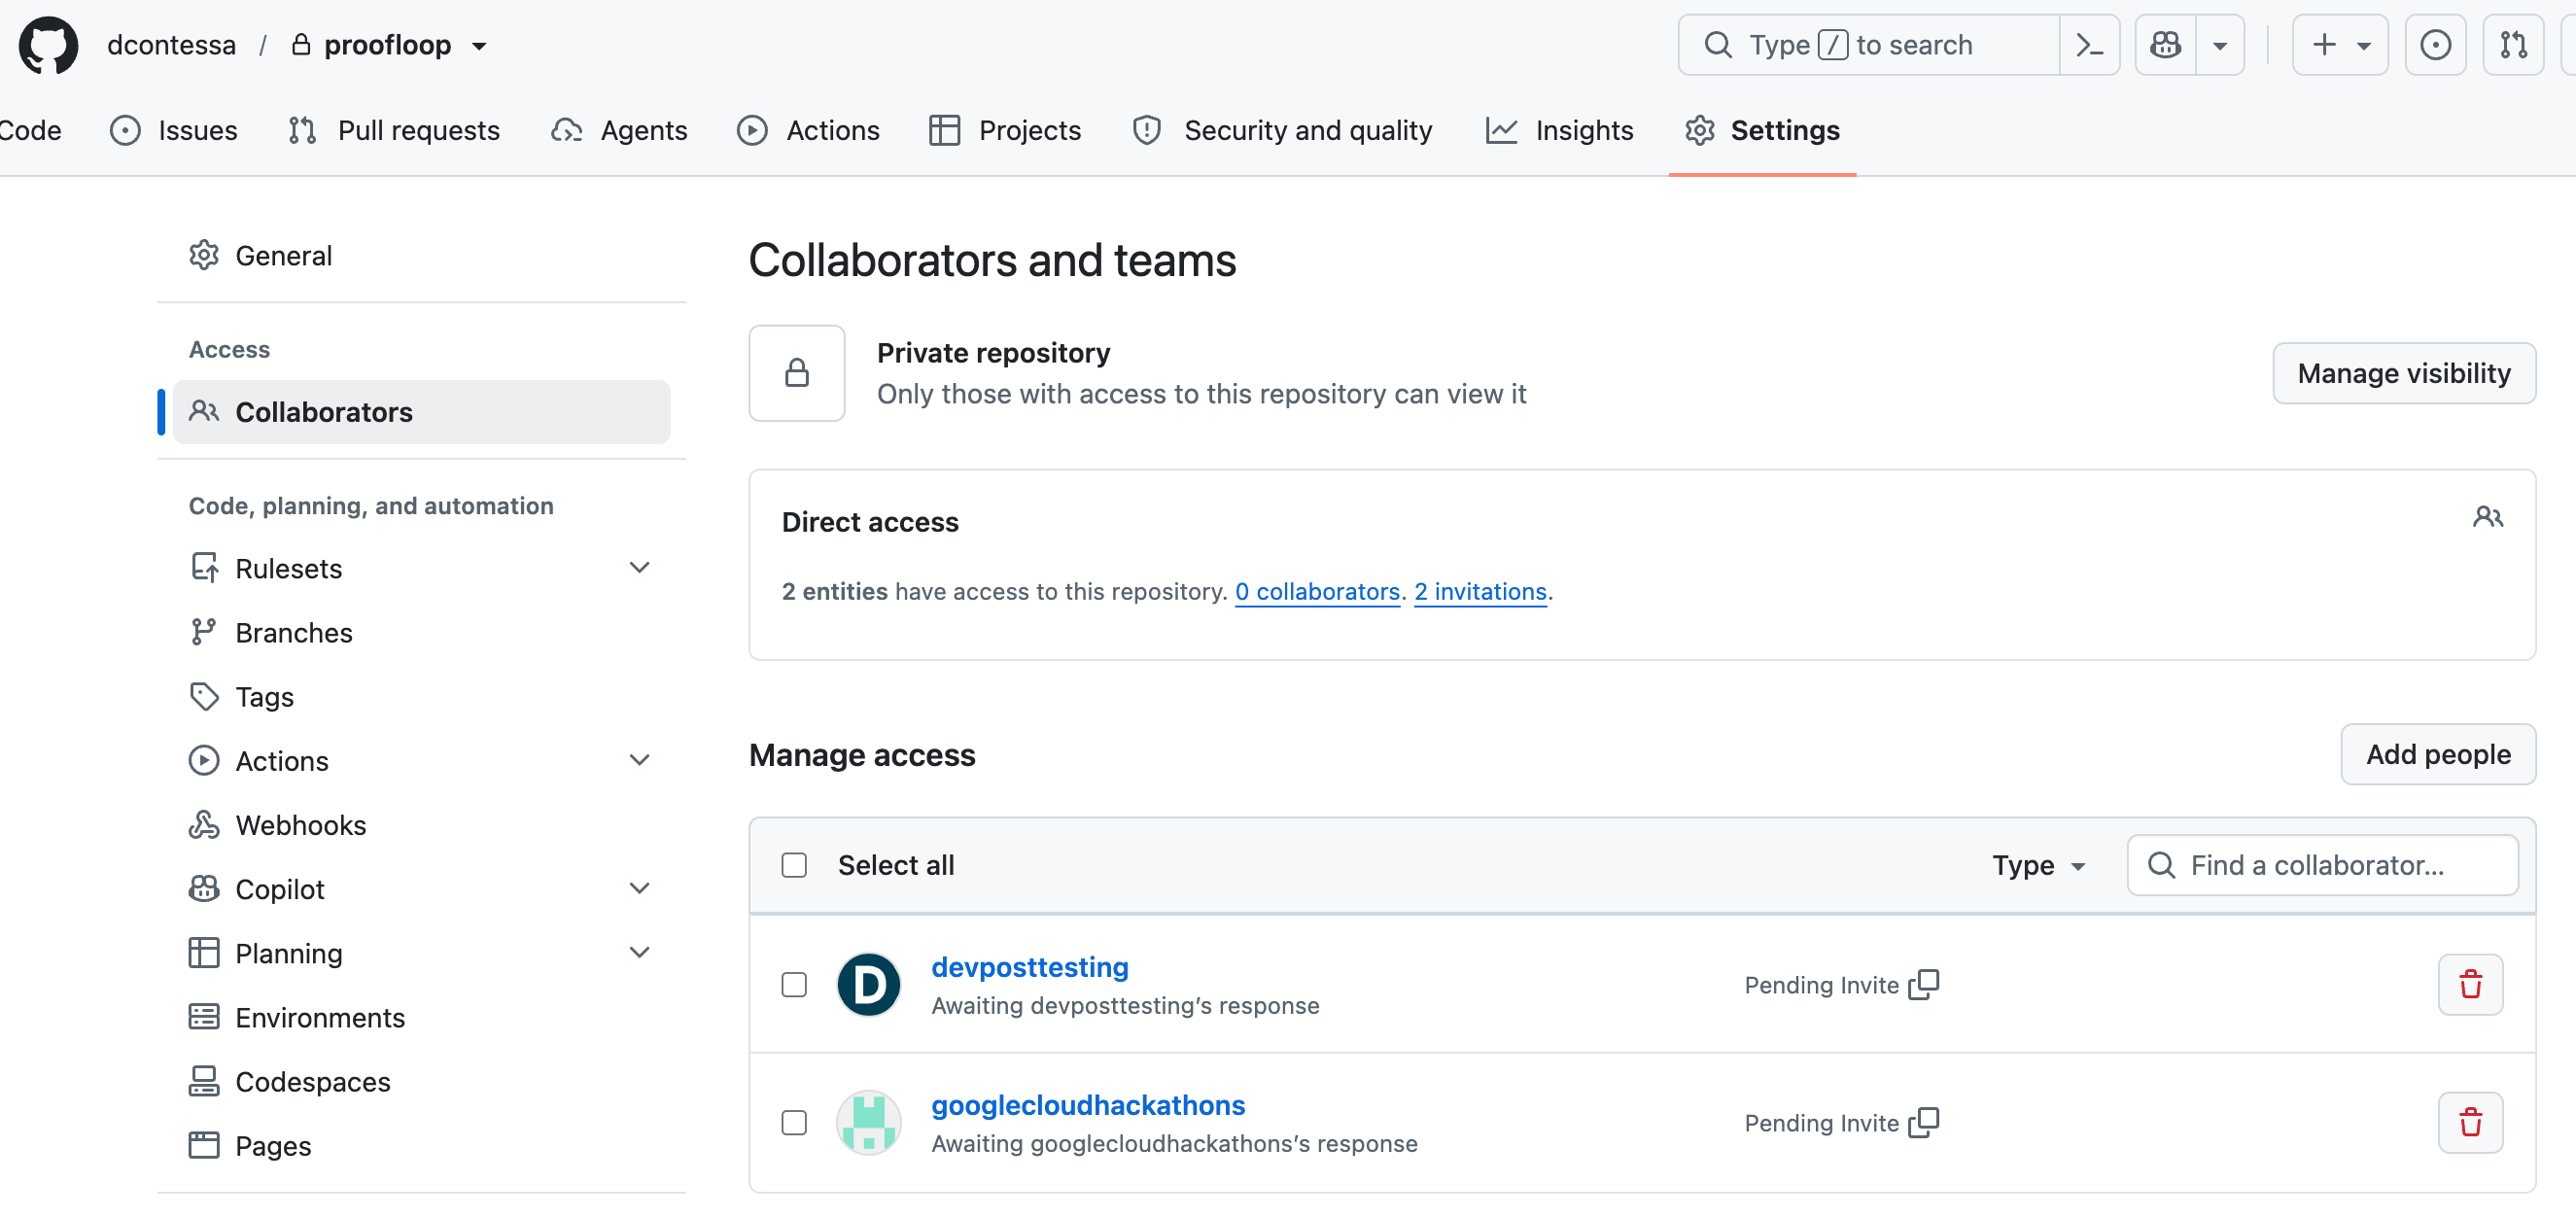Copy invite link for devposttesting
2576x1217 pixels.
[1923, 985]
